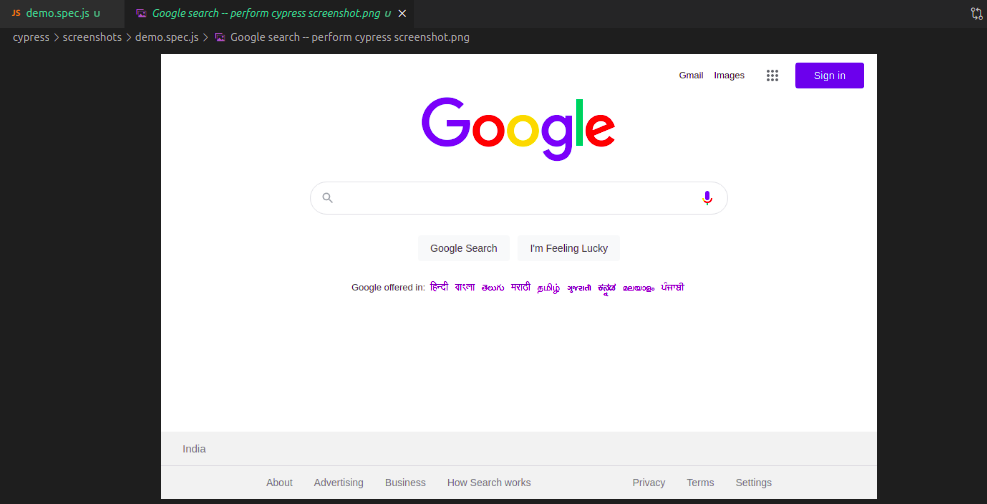This screenshot has height=504, width=987.
Task: Open the demo.spec.js breadcrumb entry
Action: coord(167,37)
